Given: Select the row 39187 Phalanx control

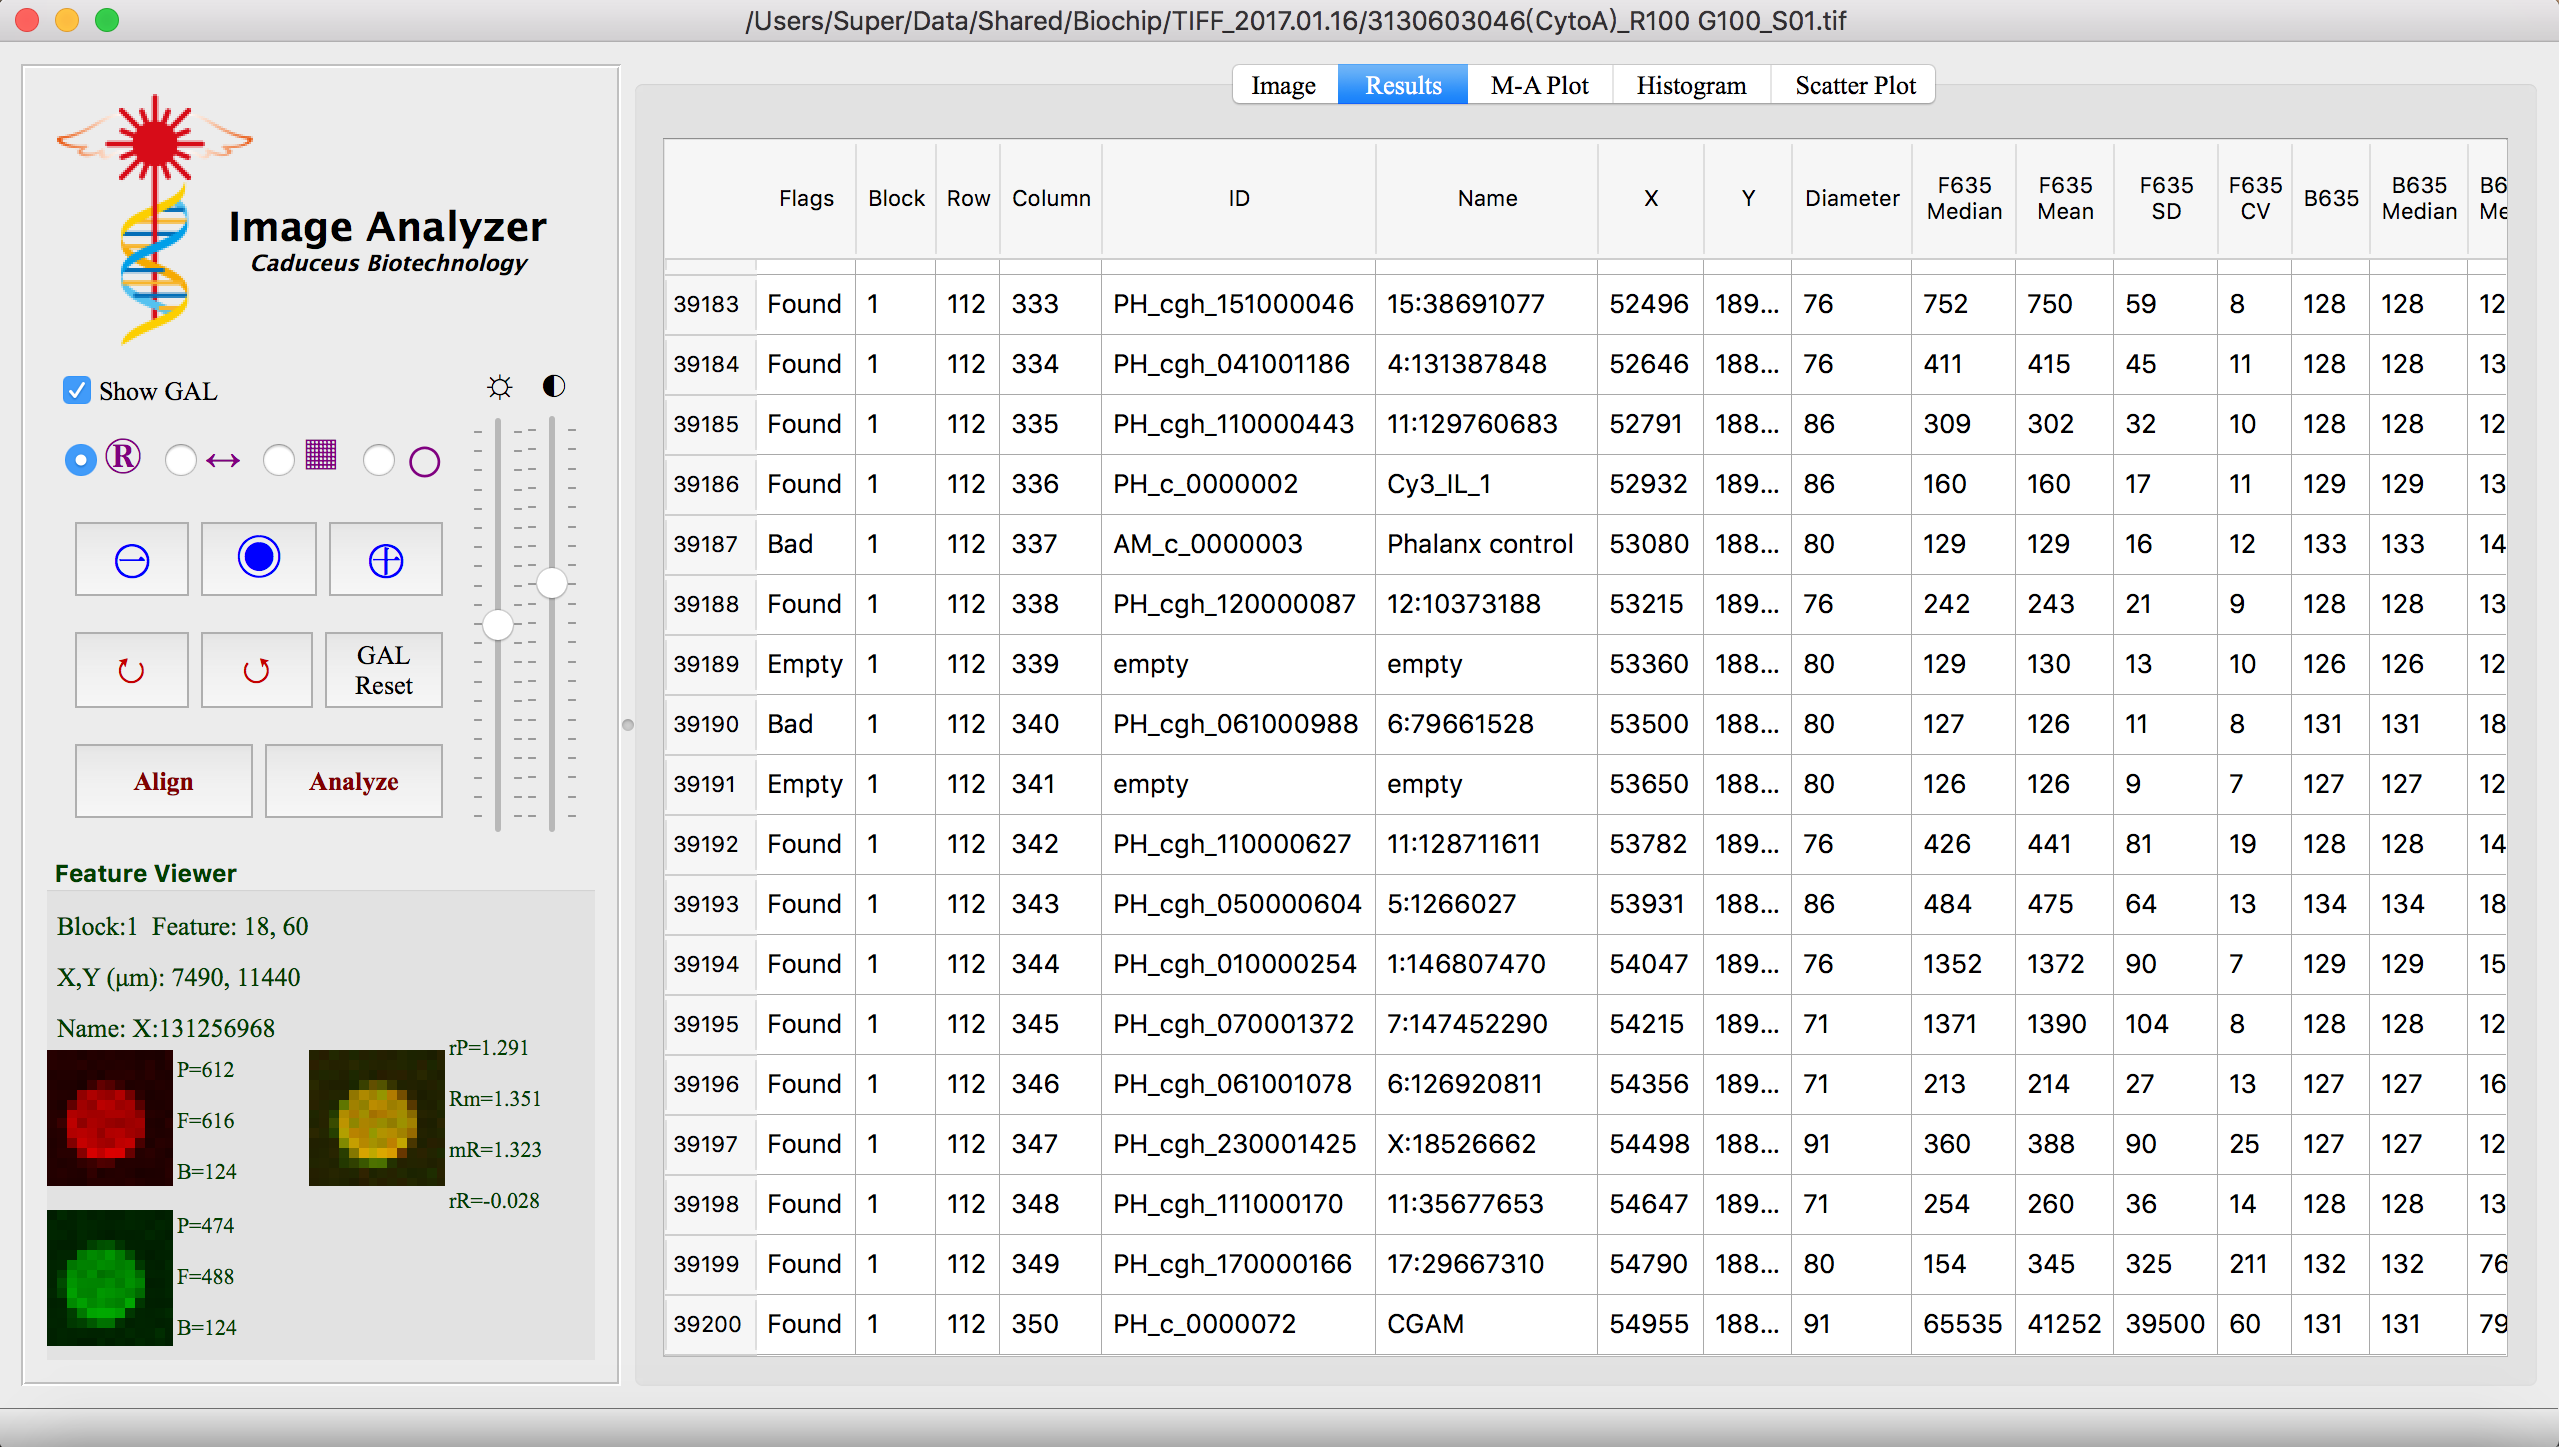Looking at the screenshot, I should coord(1478,544).
